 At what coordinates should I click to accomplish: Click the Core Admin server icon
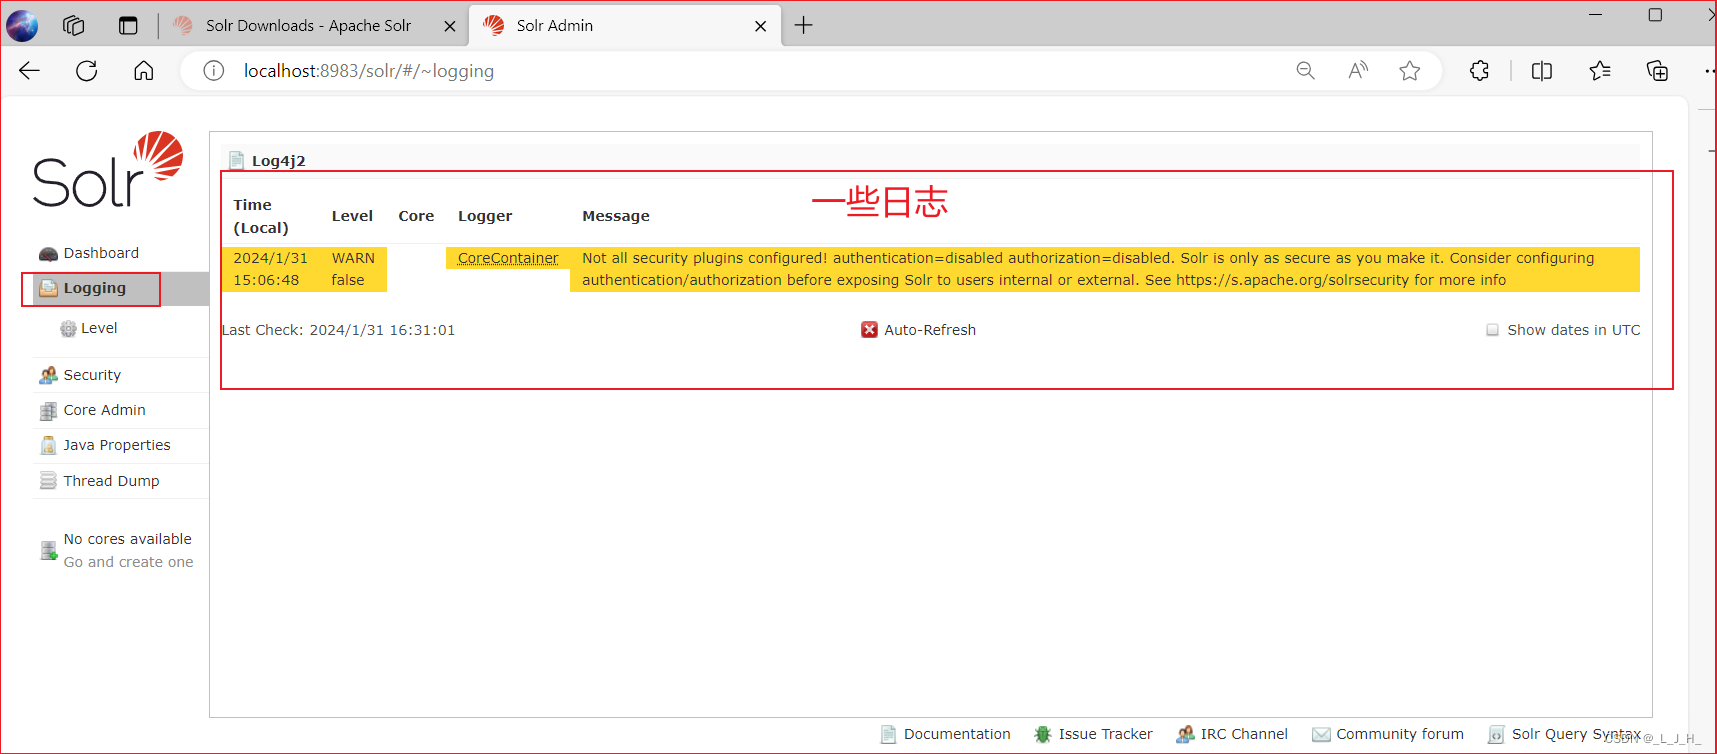point(48,411)
